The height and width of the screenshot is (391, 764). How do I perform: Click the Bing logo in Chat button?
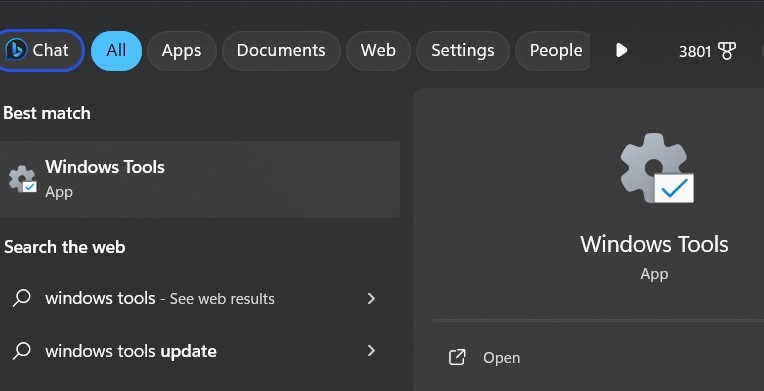pyautogui.click(x=16, y=50)
